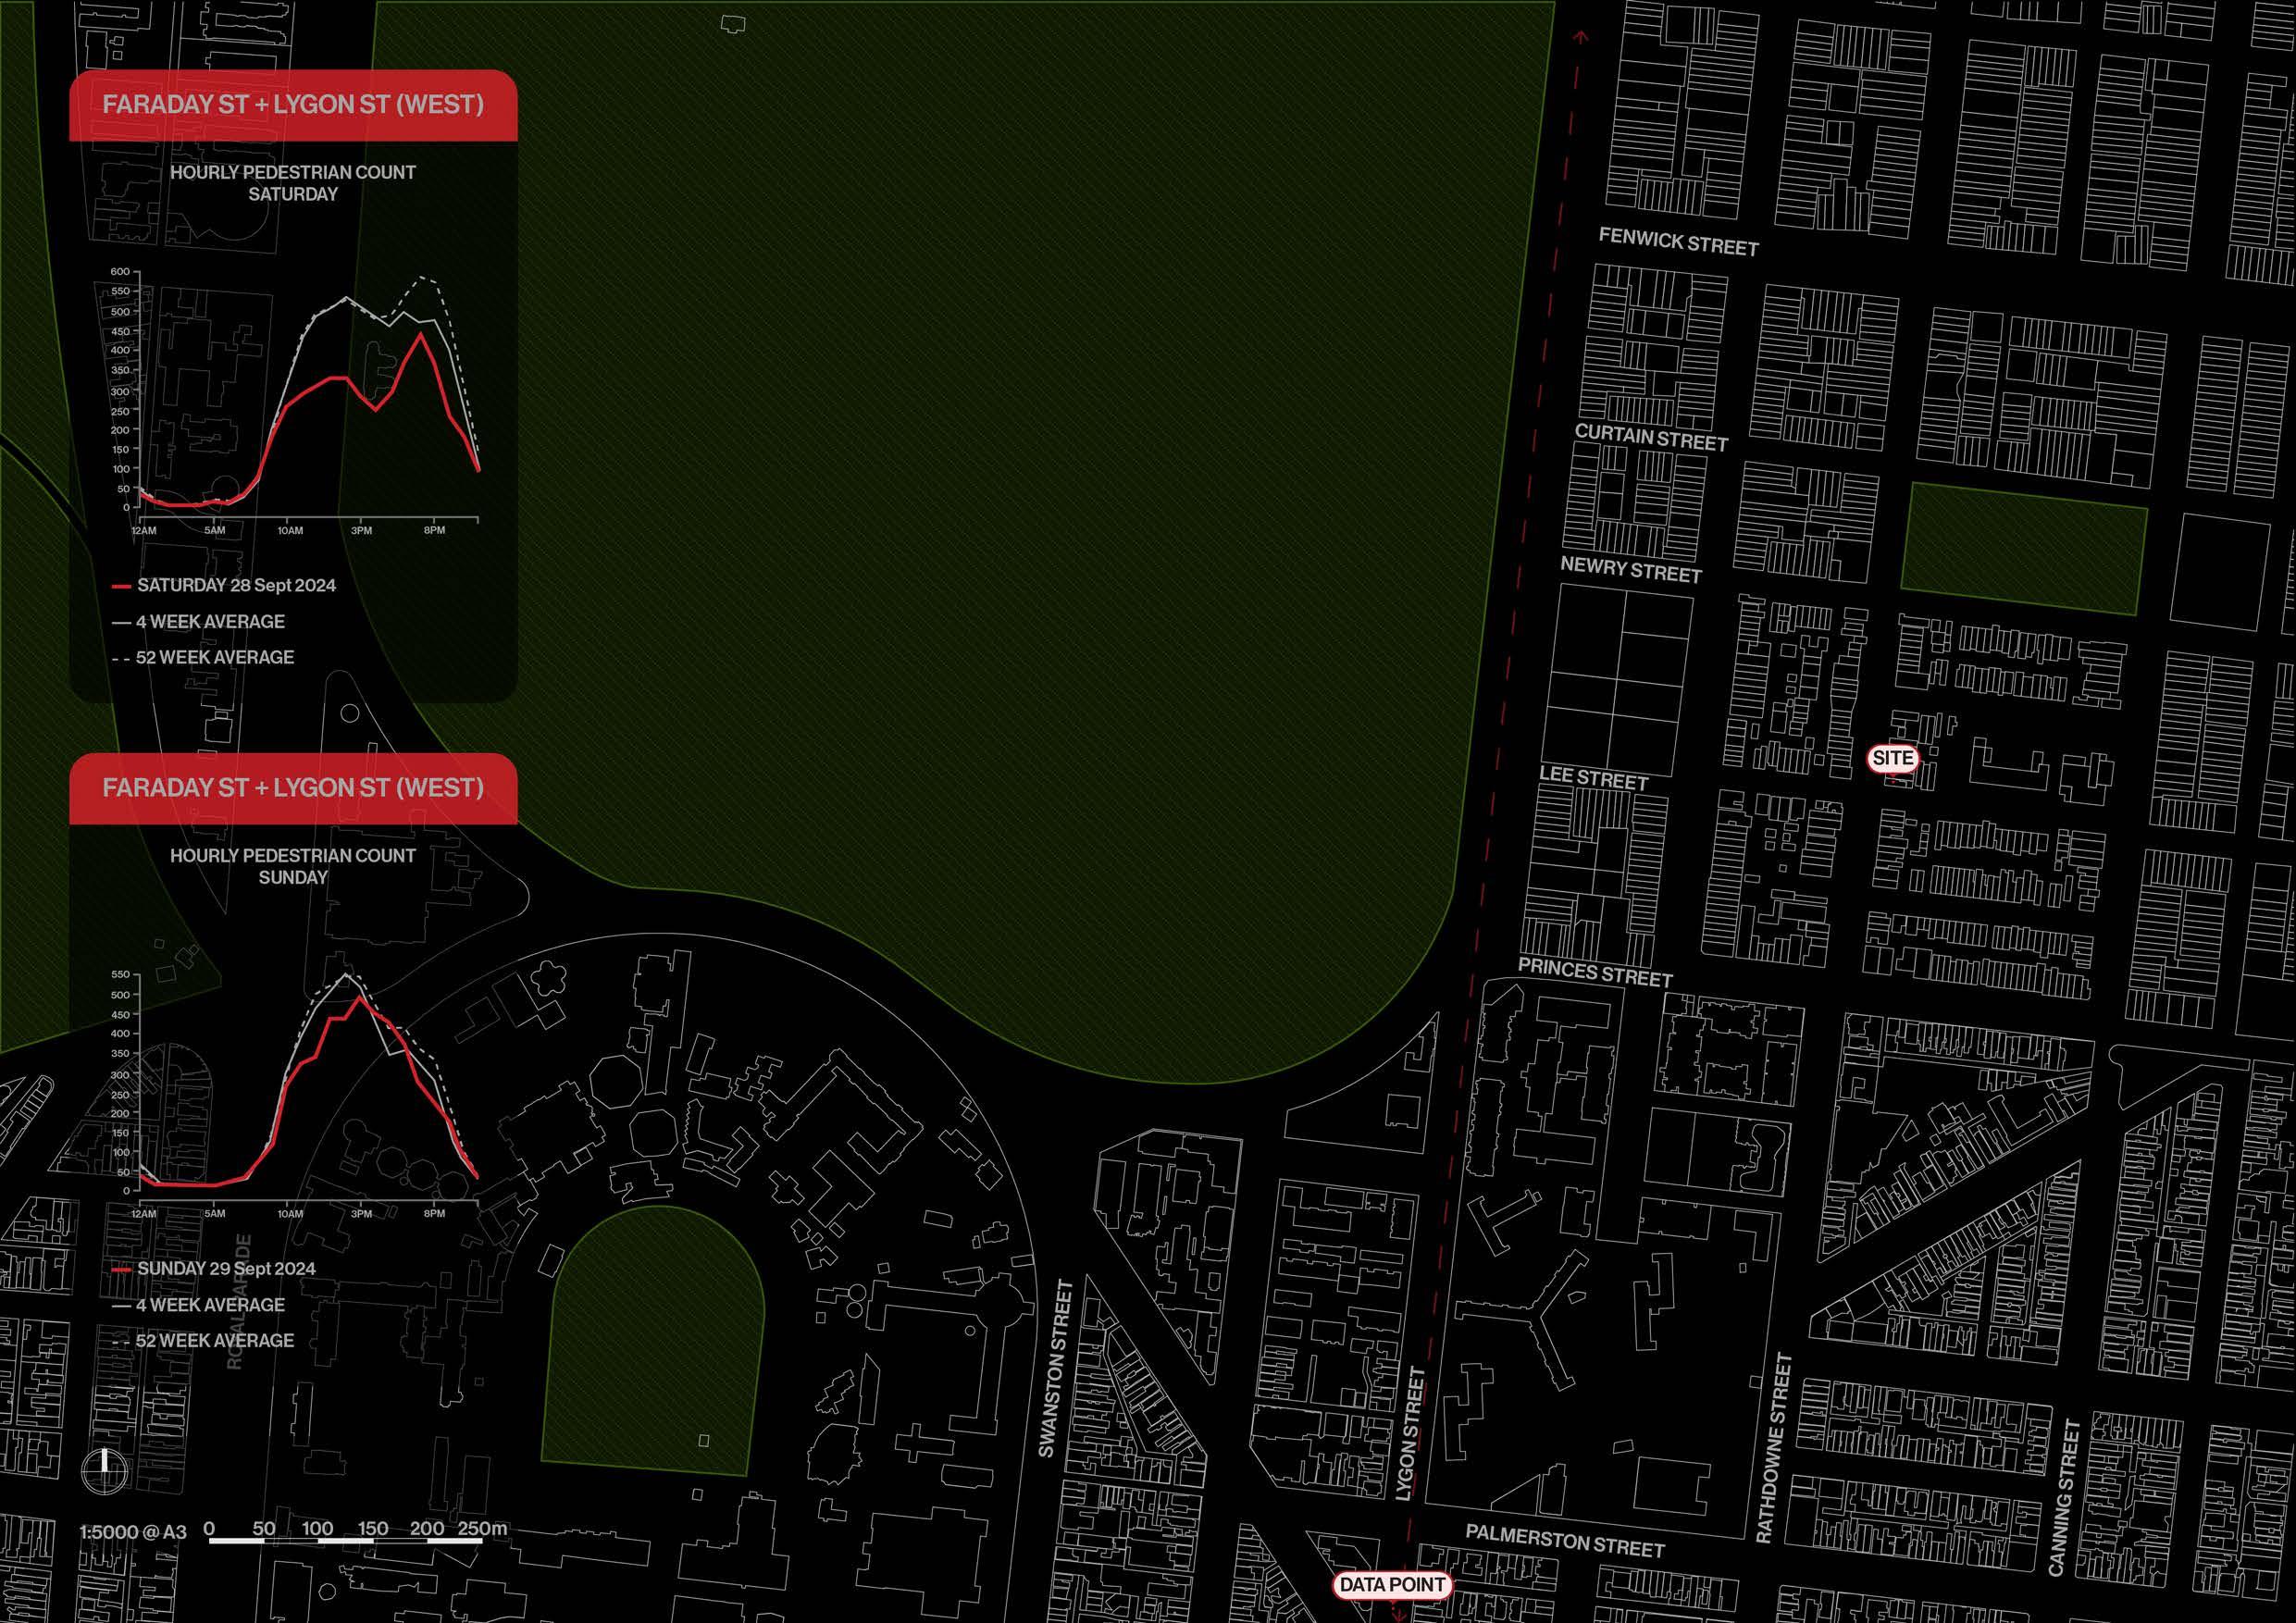2296x1623 pixels.
Task: Click the north arrow compass icon
Action: click(104, 1472)
